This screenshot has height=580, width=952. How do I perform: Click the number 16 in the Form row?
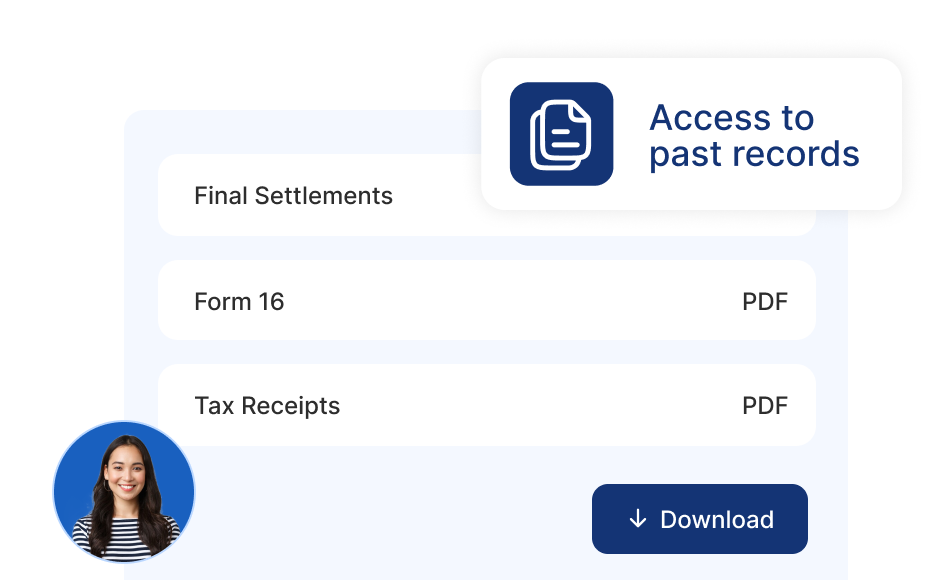271,301
